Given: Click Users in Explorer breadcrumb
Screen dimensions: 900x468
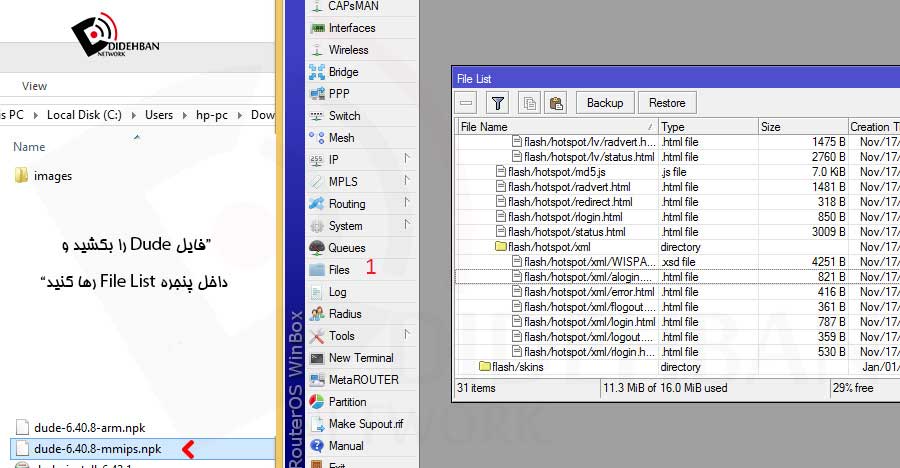Looking at the screenshot, I should coord(159,115).
